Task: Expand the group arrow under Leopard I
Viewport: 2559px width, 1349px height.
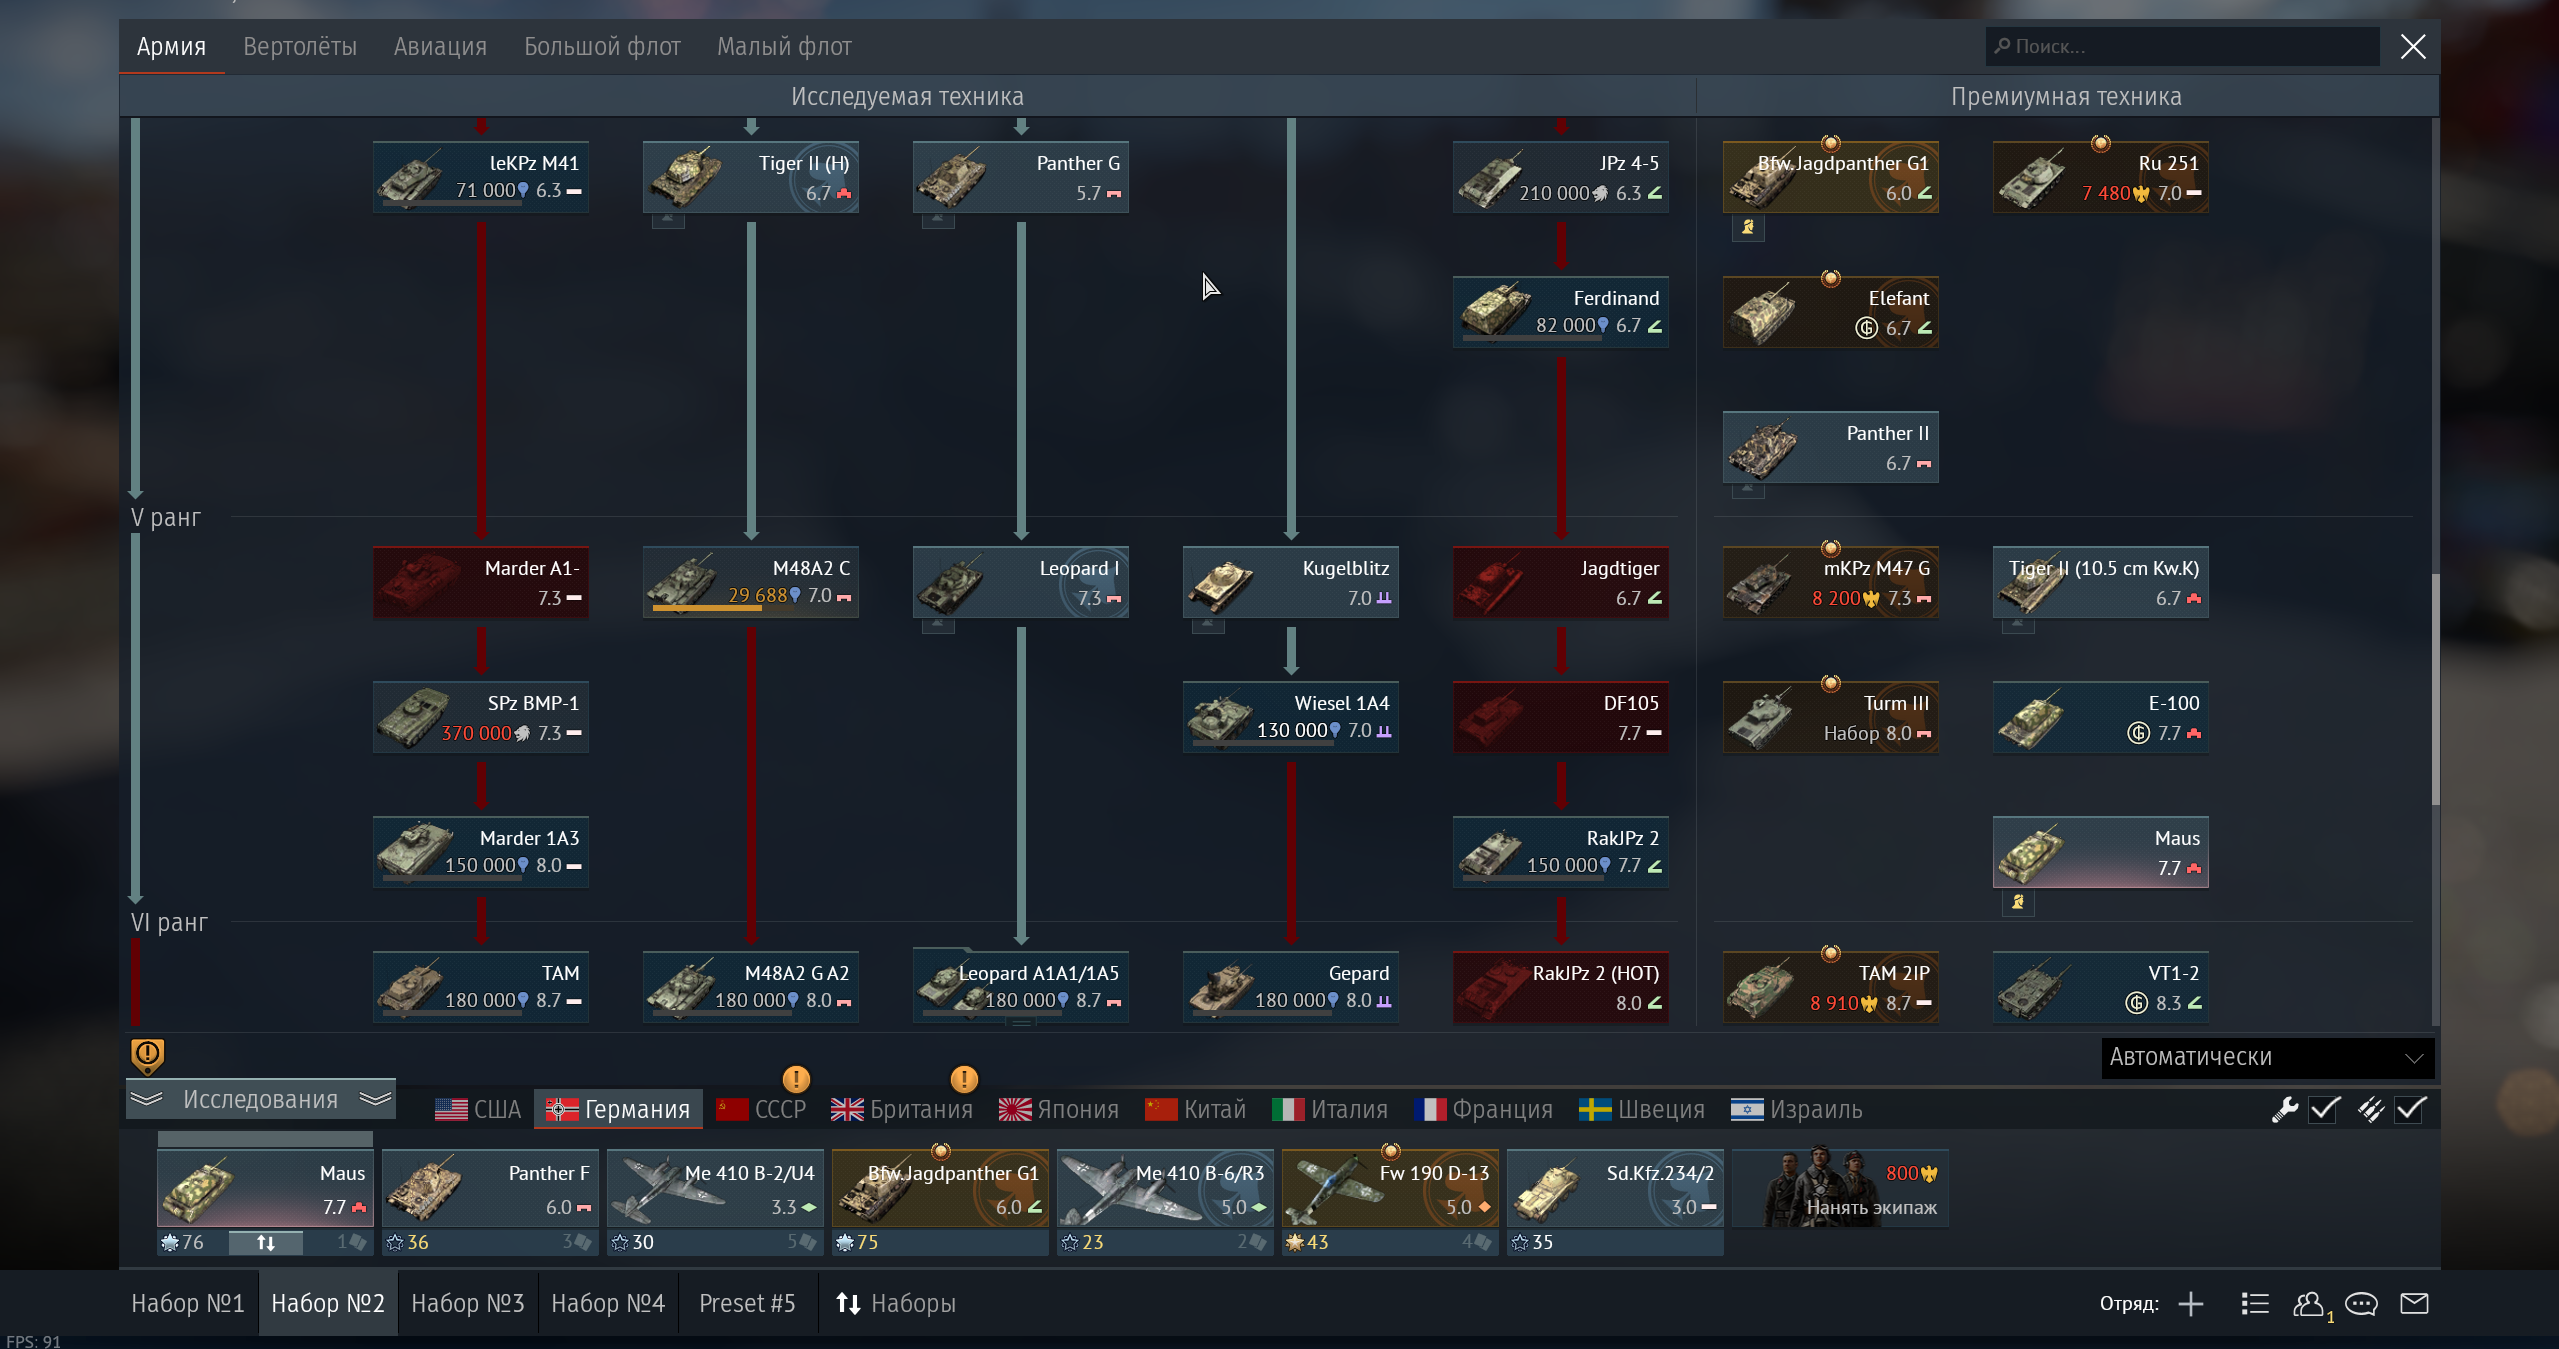Action: point(938,625)
